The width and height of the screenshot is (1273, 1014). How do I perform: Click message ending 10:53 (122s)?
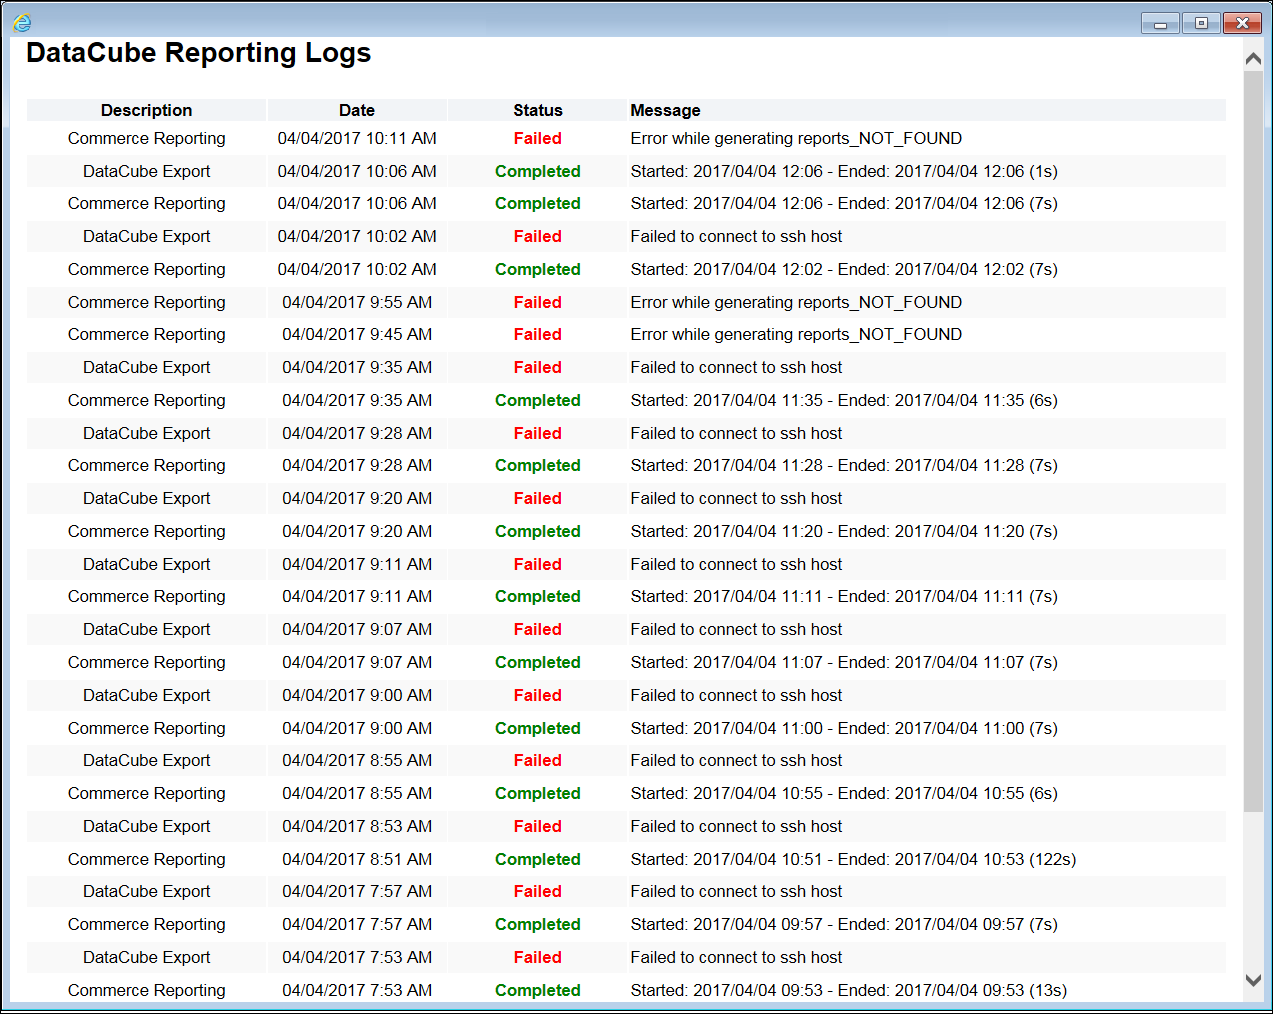pos(853,859)
